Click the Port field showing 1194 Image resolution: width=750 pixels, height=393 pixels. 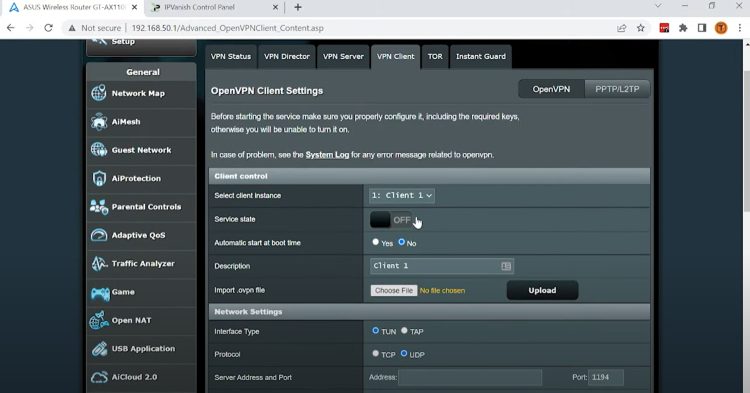pos(606,377)
